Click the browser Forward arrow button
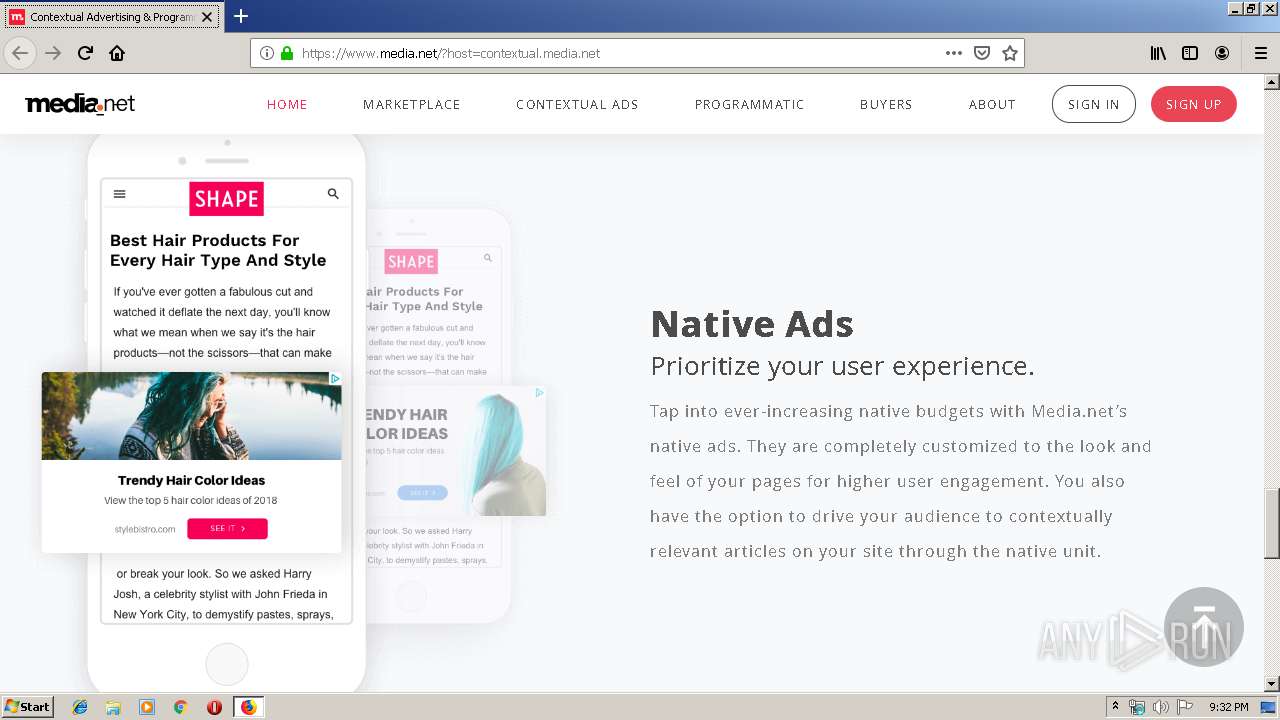 (x=53, y=53)
